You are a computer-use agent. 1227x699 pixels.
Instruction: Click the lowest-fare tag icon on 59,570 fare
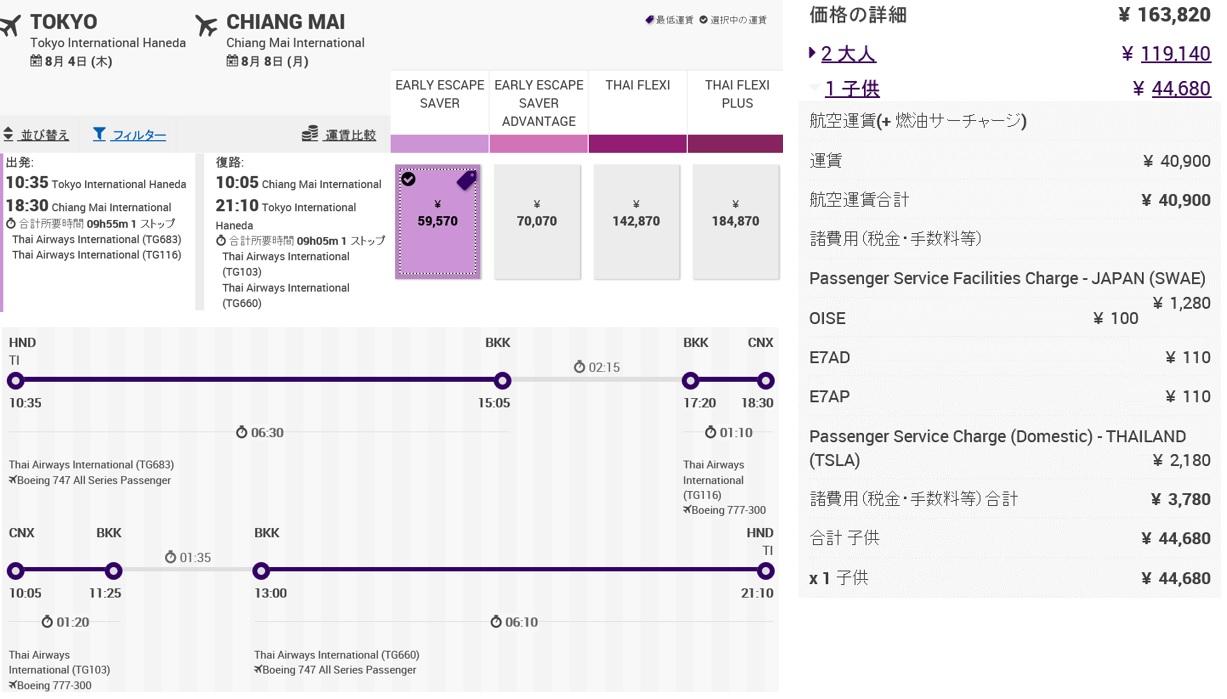(466, 180)
